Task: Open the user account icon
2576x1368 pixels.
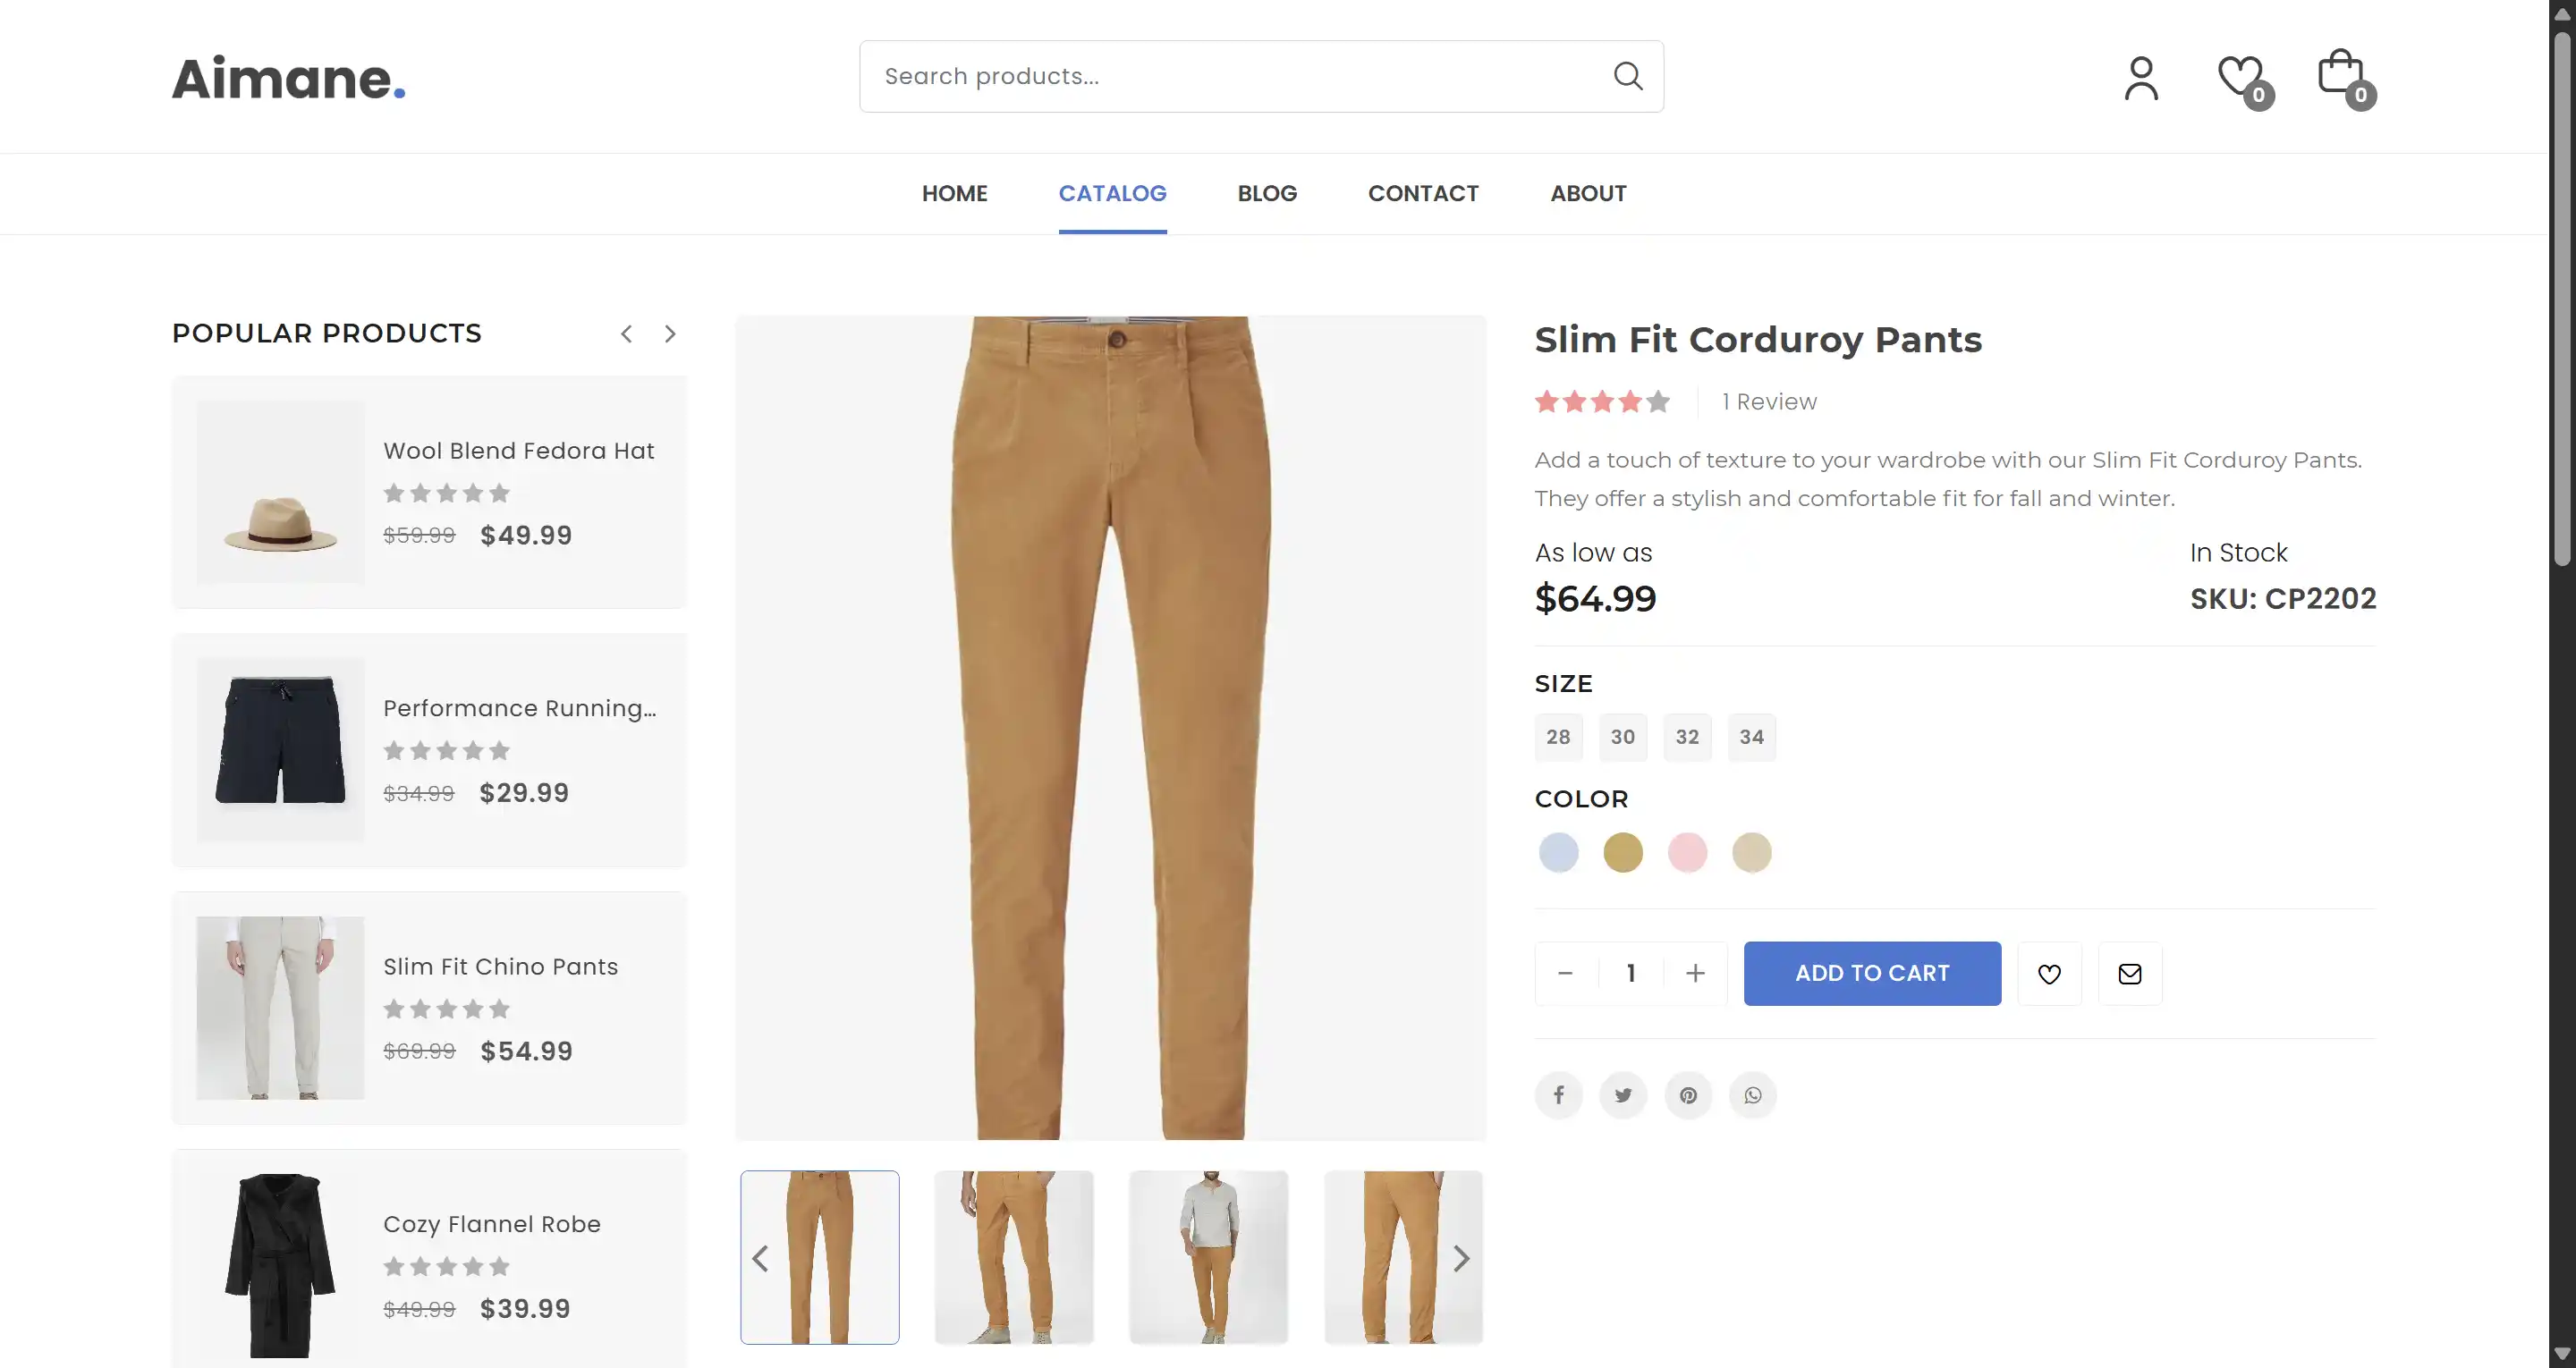Action: pos(2141,78)
